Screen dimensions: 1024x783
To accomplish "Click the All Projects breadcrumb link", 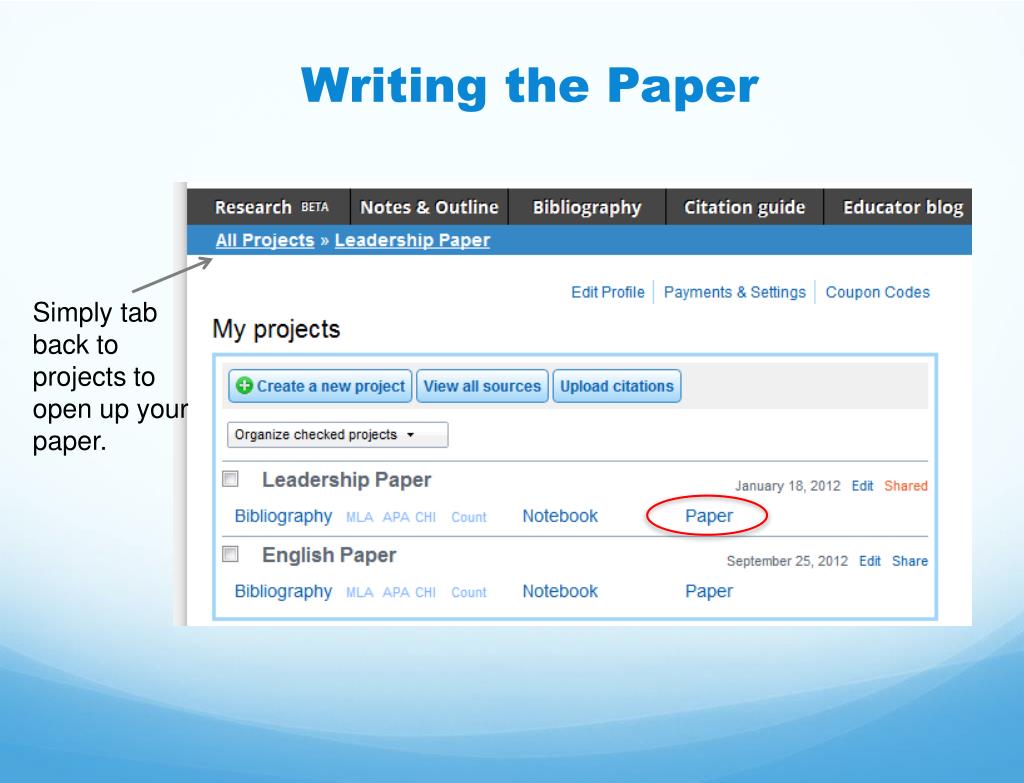I will pos(265,240).
